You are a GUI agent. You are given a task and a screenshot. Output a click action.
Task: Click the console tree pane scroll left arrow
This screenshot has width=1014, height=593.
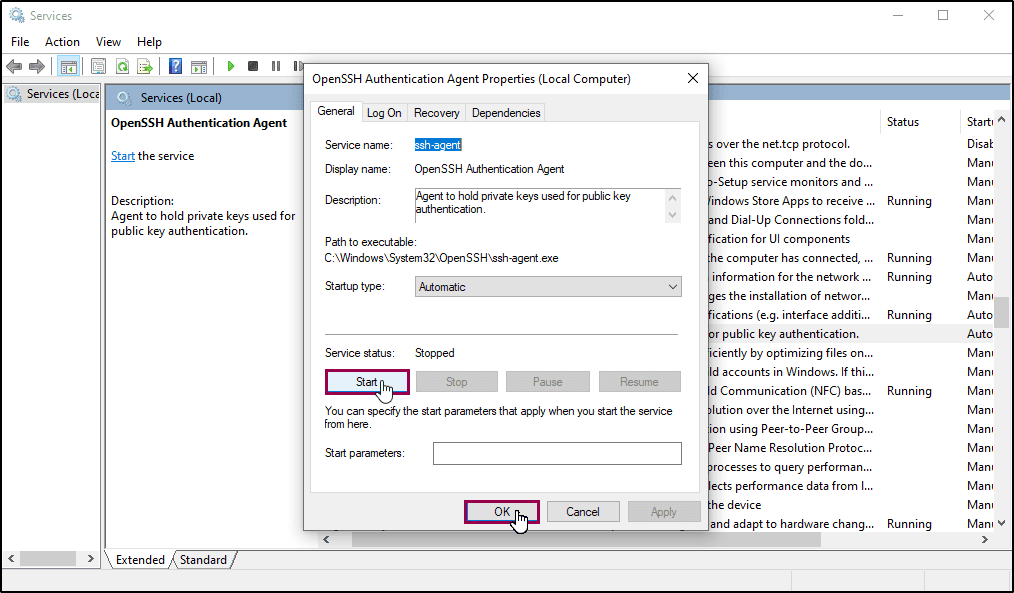point(11,558)
